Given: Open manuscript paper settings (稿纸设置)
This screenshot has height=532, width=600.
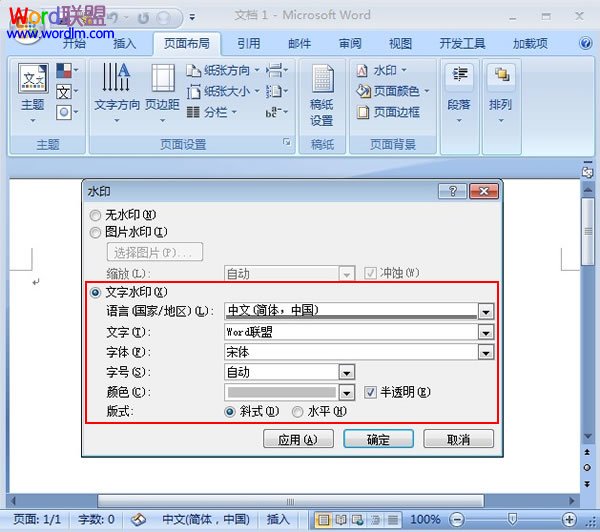Looking at the screenshot, I should [322, 96].
